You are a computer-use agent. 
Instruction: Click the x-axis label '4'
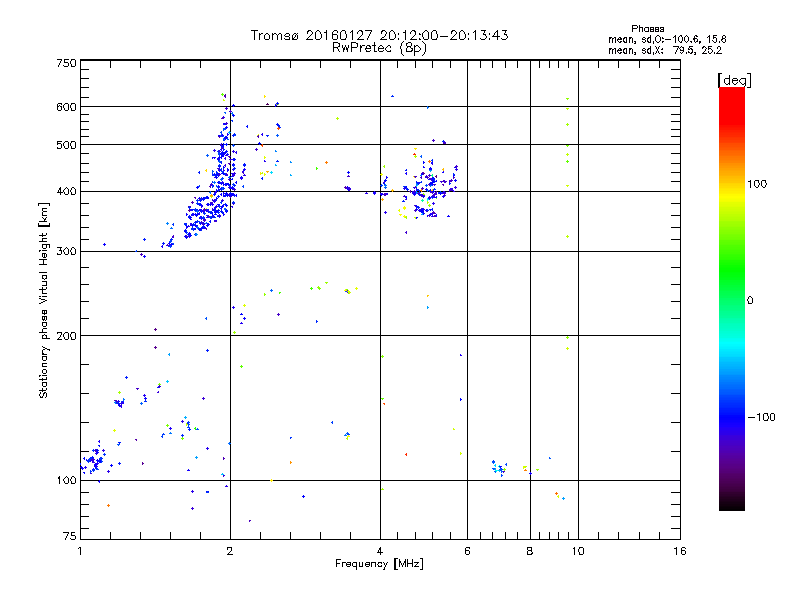(x=380, y=551)
